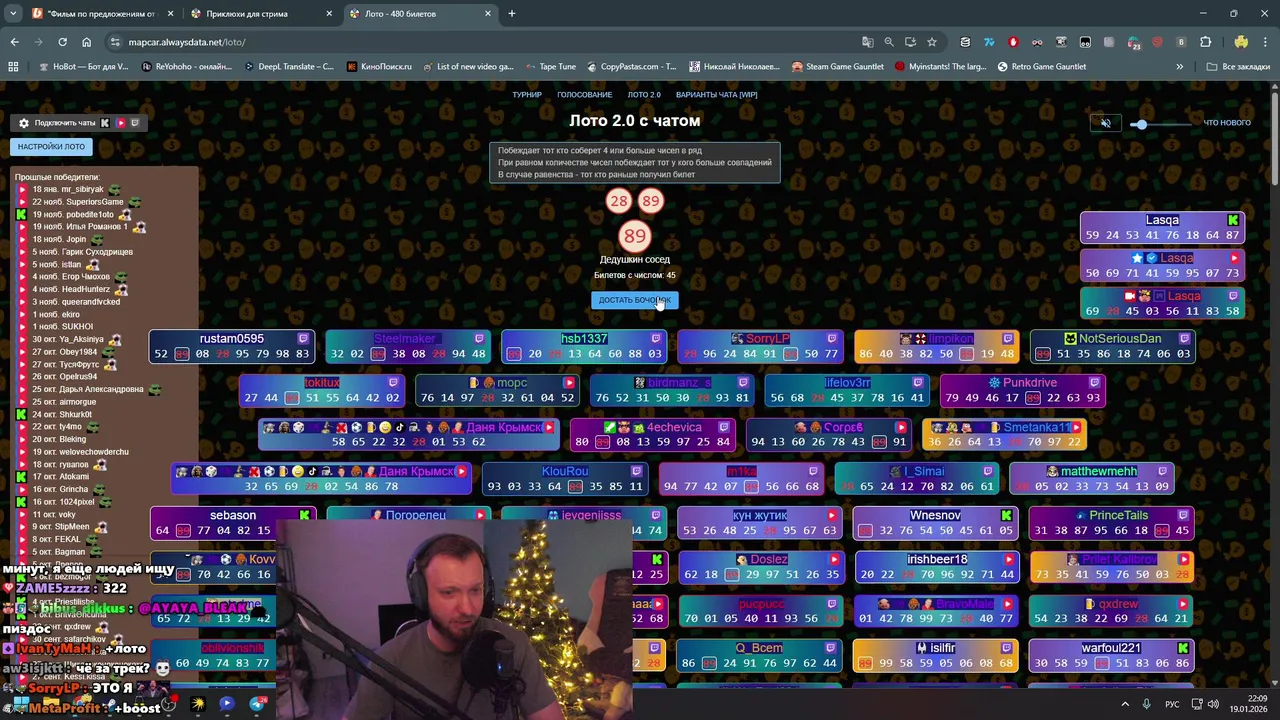
Task: Click the YouTube icon on middle Lasqa ticket
Action: (1233, 258)
